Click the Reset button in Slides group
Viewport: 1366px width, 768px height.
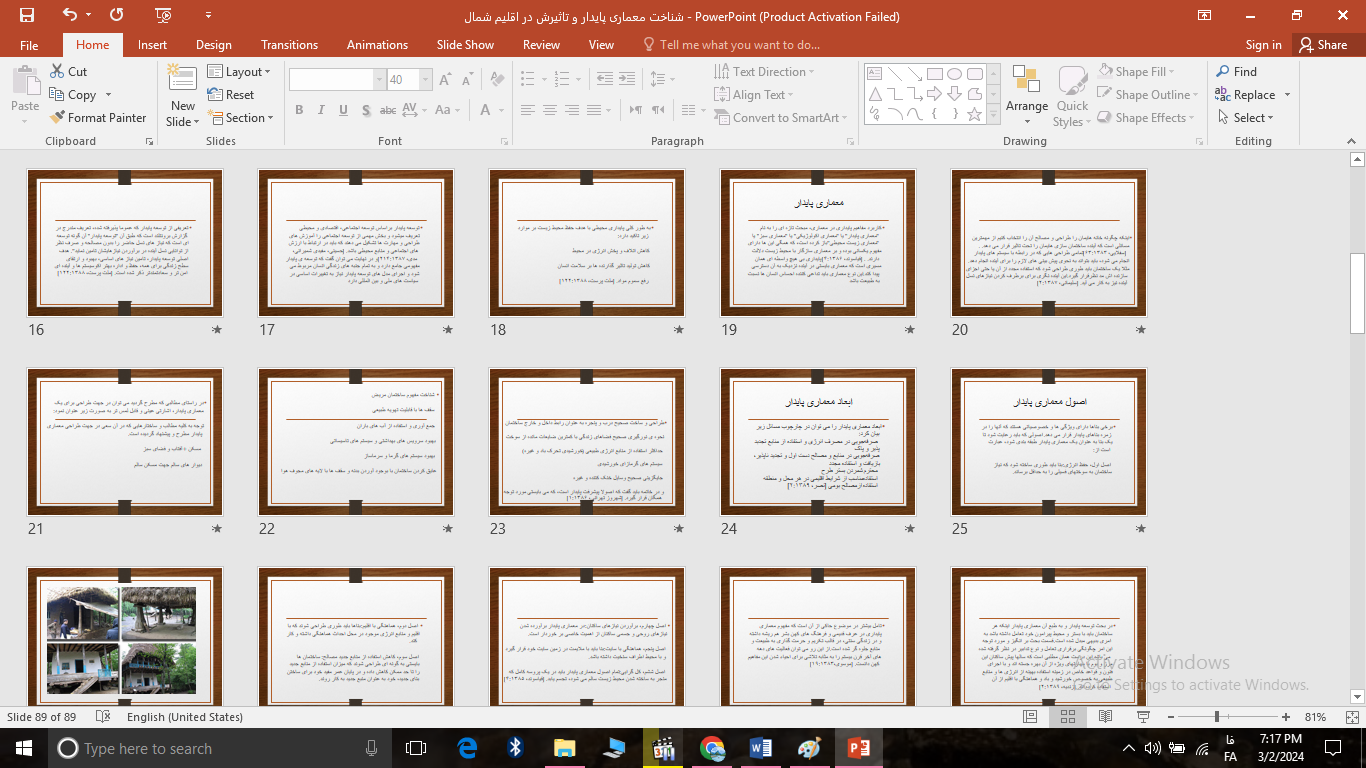231,95
